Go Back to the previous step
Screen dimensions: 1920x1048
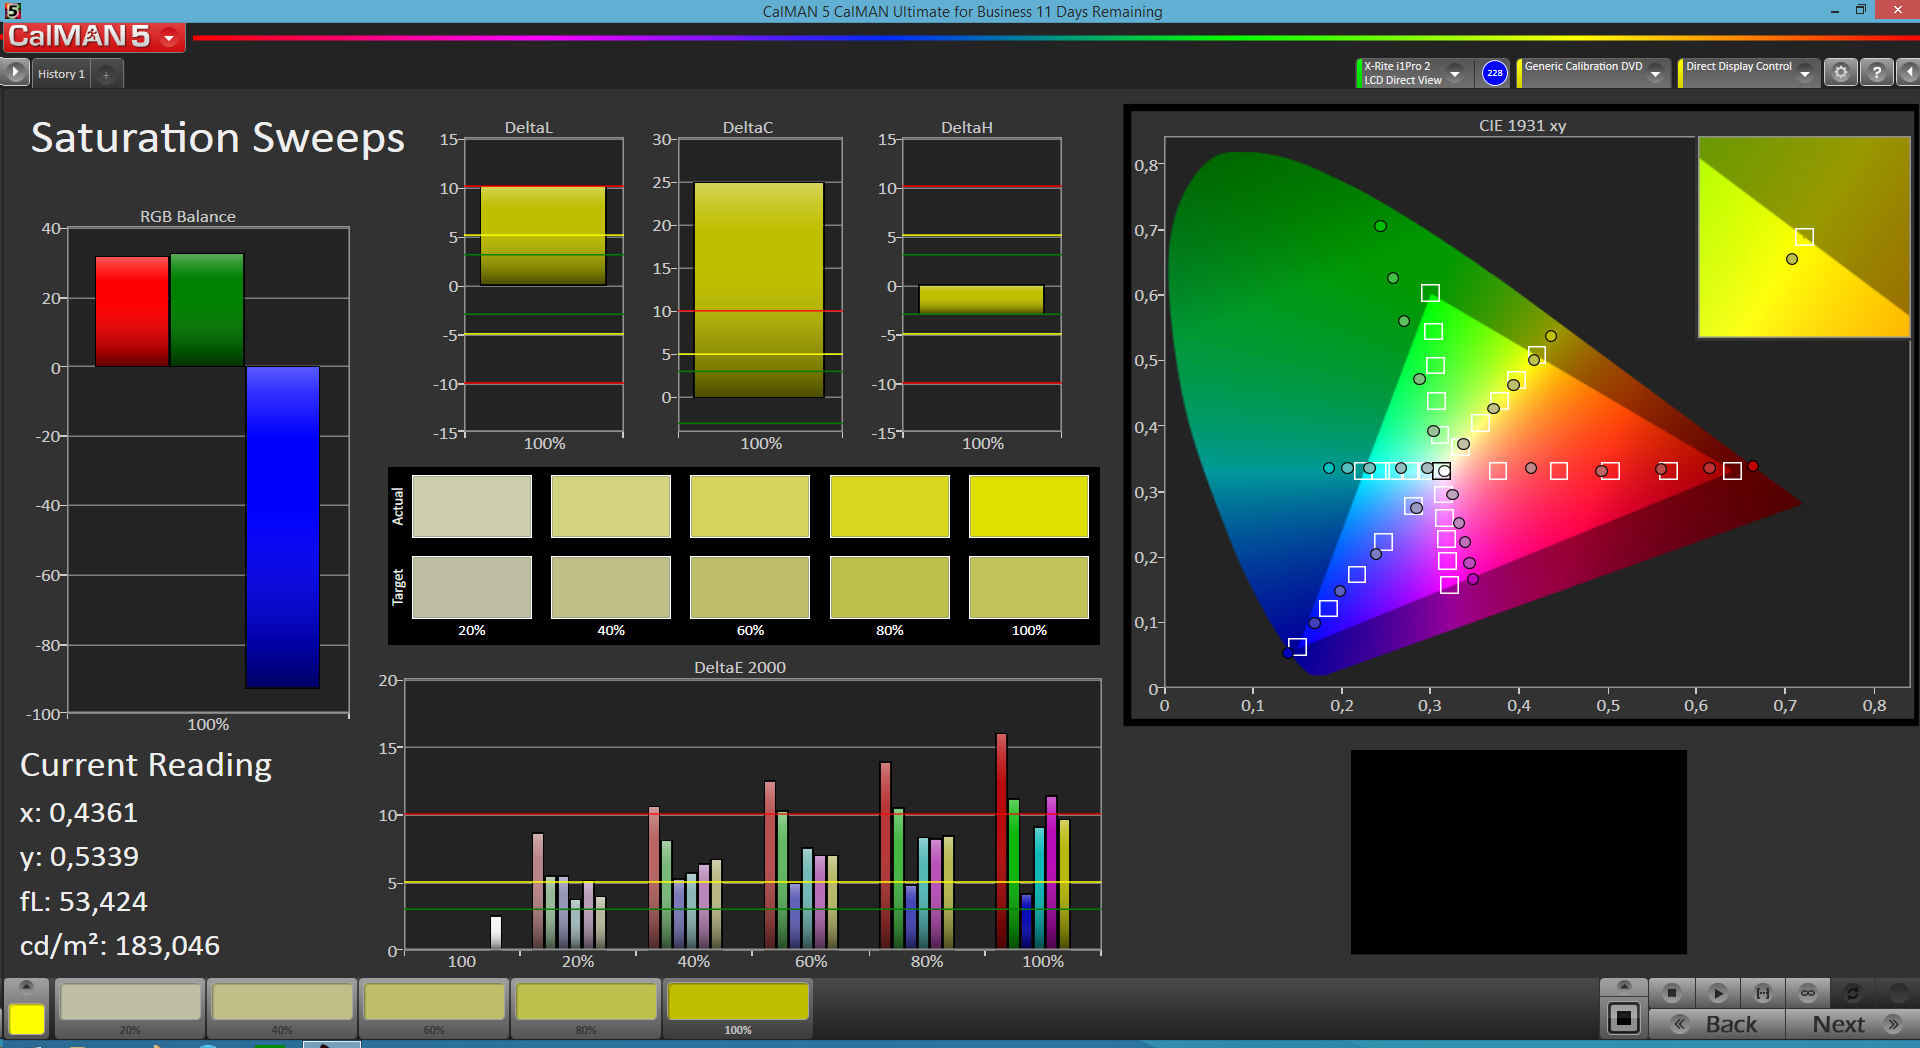tap(1717, 1024)
